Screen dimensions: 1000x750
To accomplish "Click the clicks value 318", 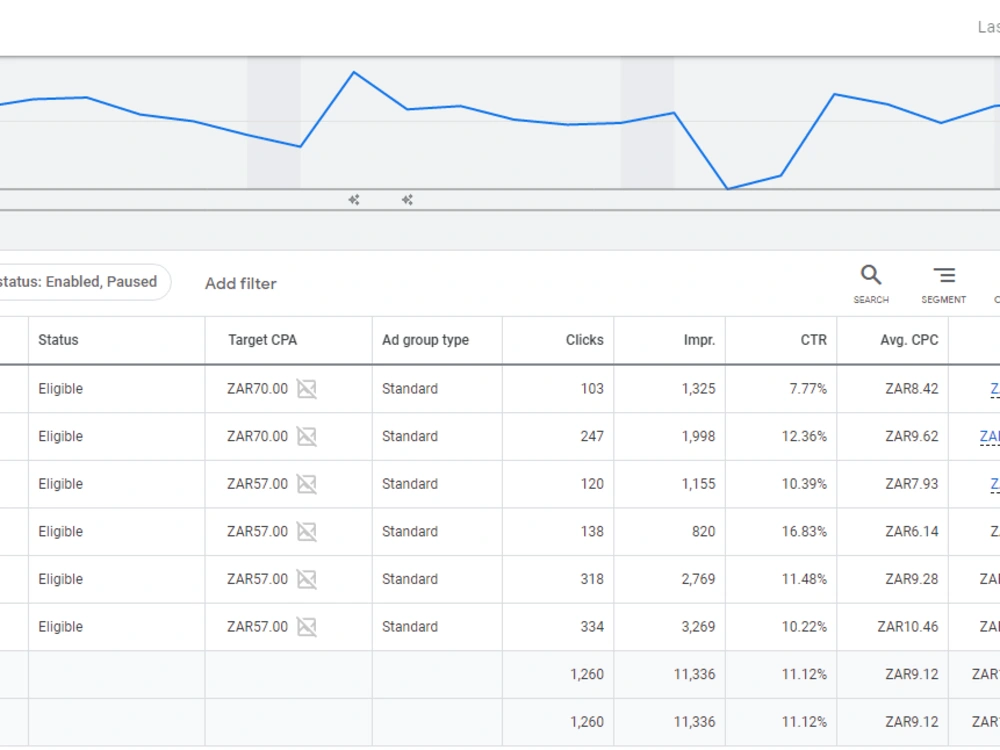I will tap(592, 579).
